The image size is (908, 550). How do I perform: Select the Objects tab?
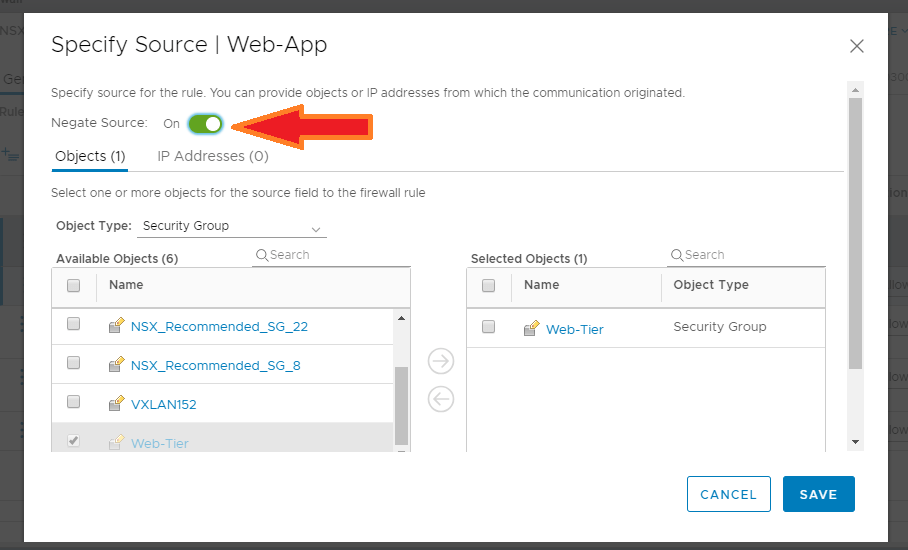[90, 156]
